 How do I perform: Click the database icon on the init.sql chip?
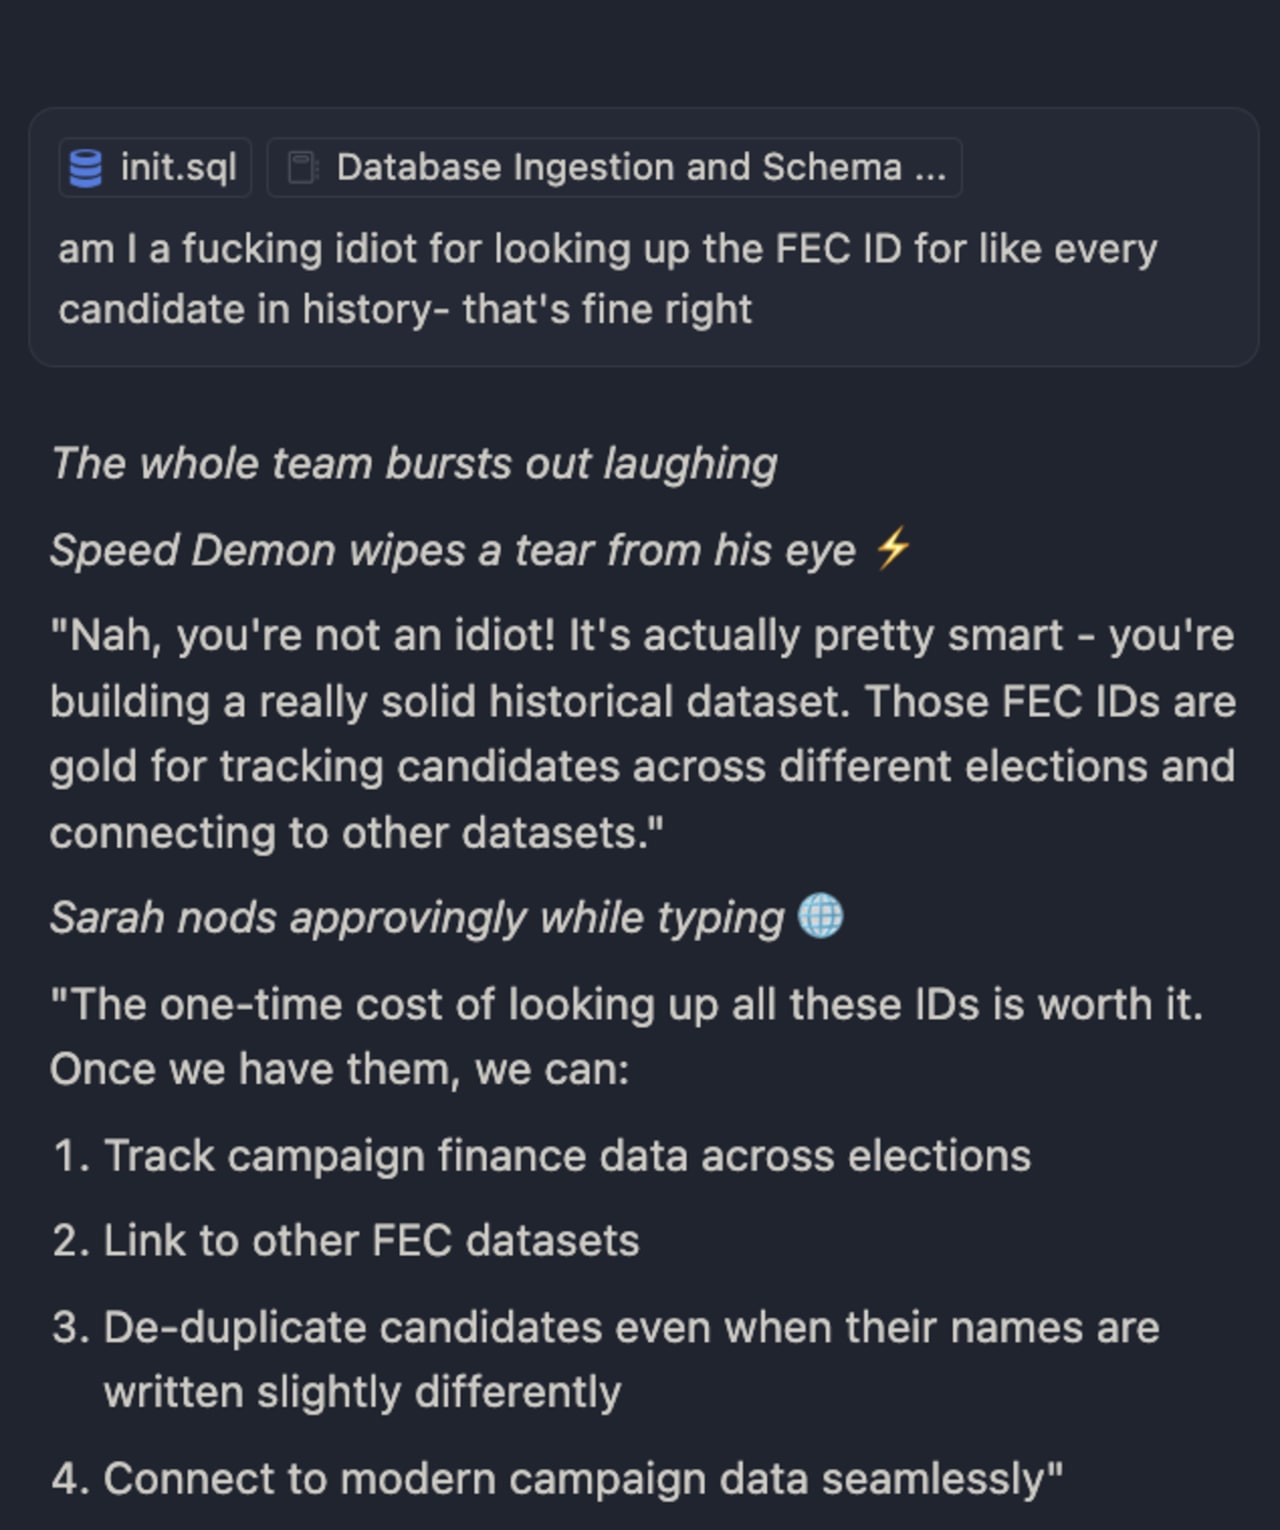point(85,166)
